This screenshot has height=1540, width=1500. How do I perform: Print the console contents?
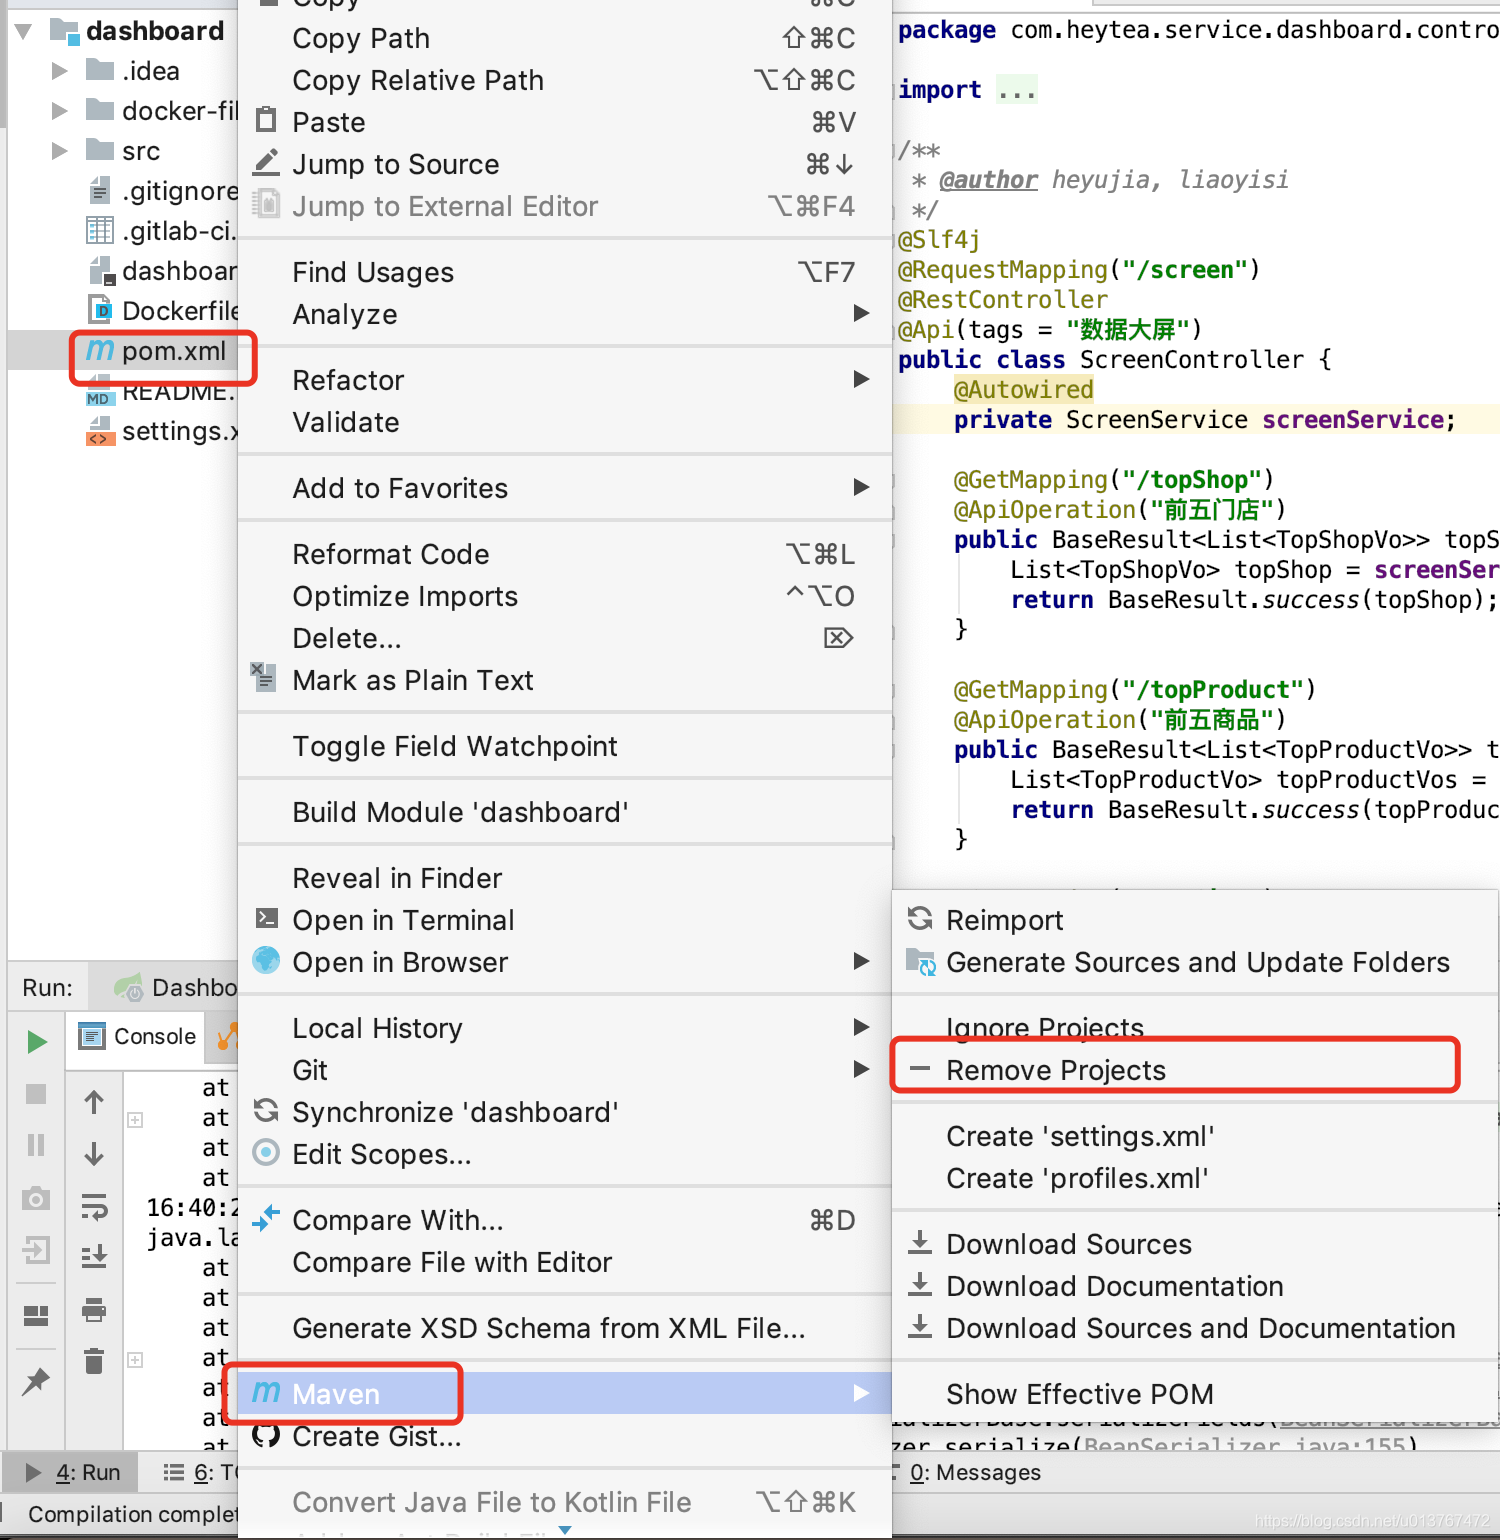(x=94, y=1312)
